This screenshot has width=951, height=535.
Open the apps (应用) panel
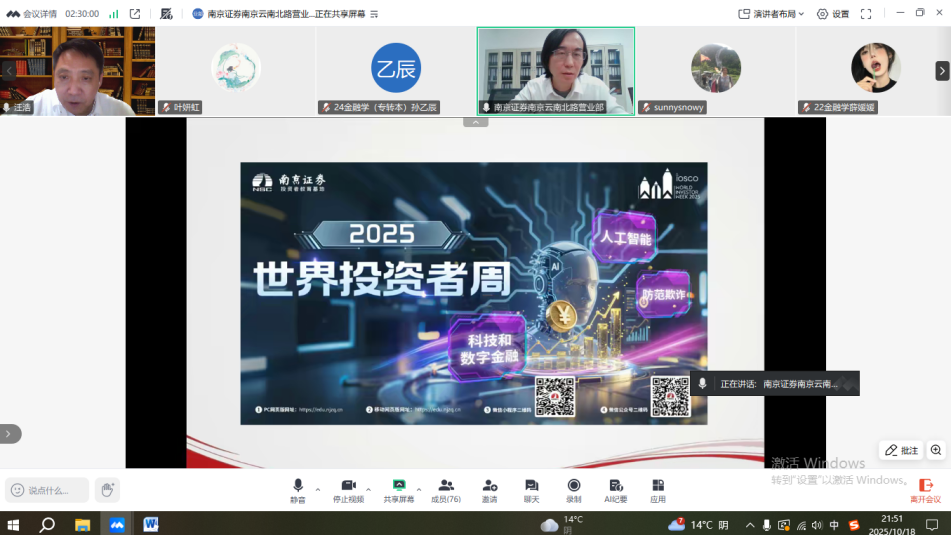point(657,490)
